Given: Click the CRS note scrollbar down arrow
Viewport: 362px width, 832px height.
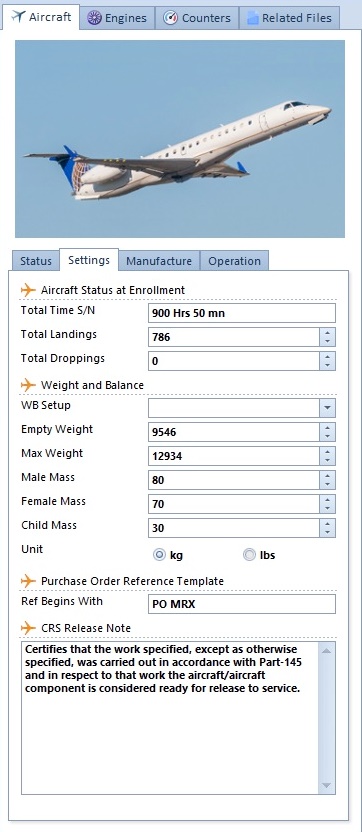Looking at the screenshot, I should [327, 785].
